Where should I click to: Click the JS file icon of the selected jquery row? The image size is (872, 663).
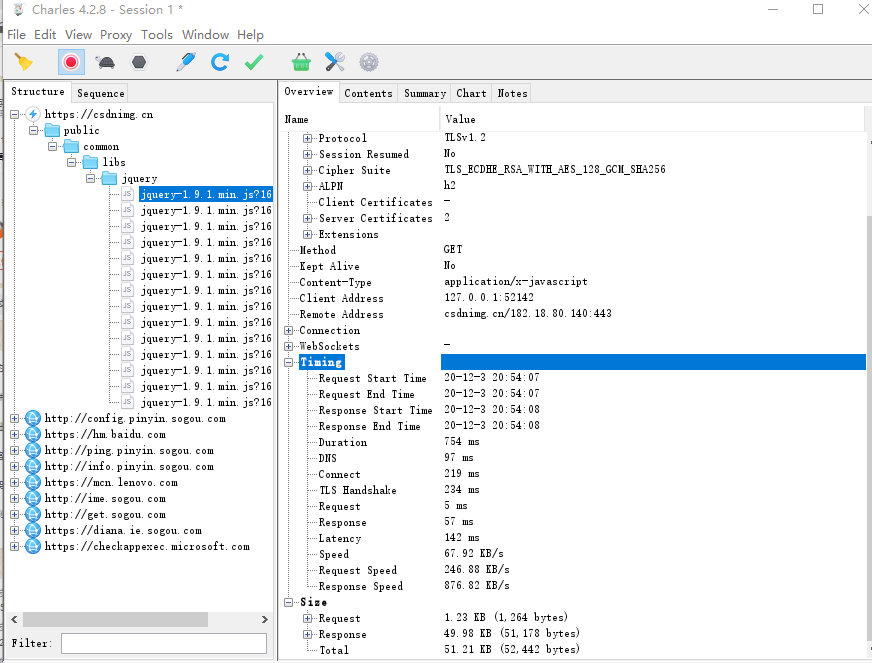pyautogui.click(x=127, y=194)
